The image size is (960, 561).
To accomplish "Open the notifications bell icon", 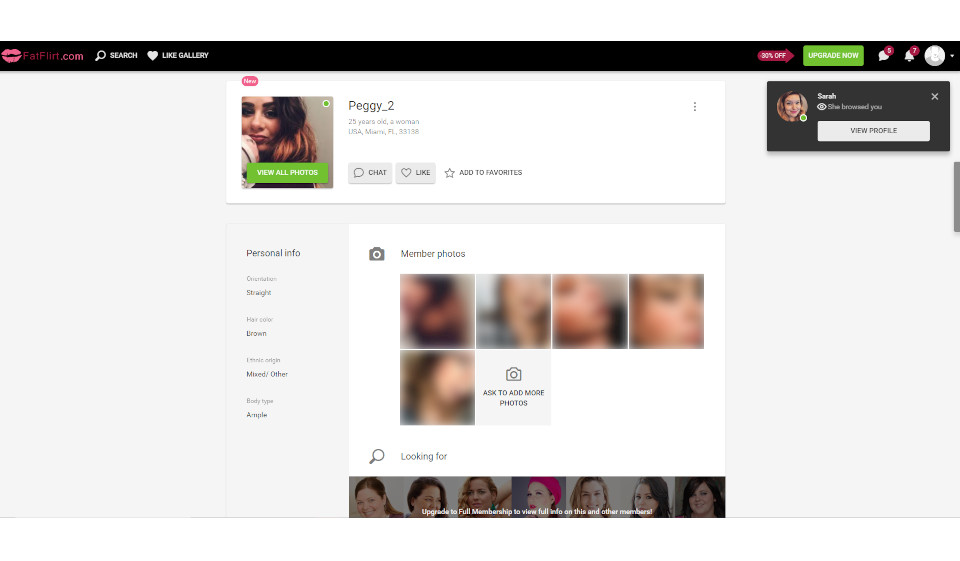I will [x=909, y=56].
